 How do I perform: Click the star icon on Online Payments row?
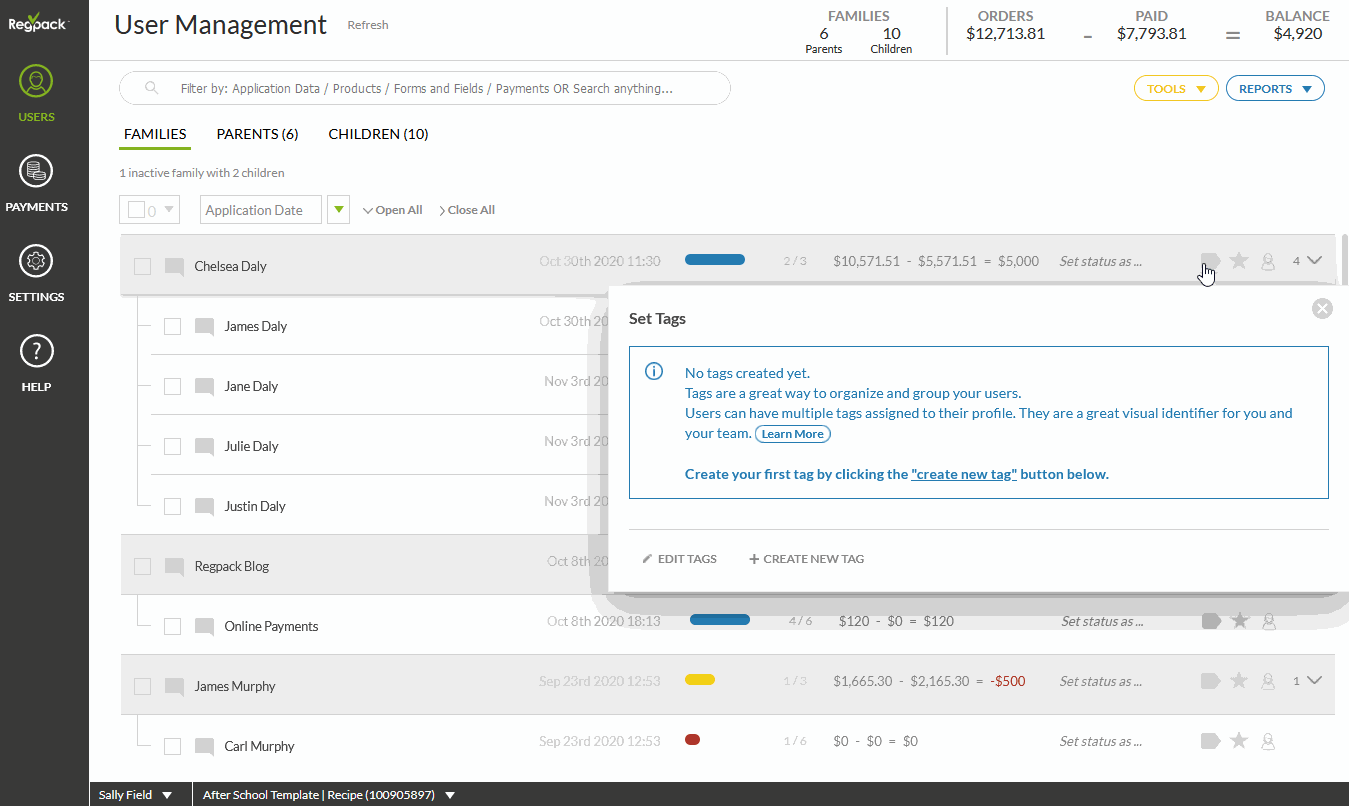(1240, 621)
